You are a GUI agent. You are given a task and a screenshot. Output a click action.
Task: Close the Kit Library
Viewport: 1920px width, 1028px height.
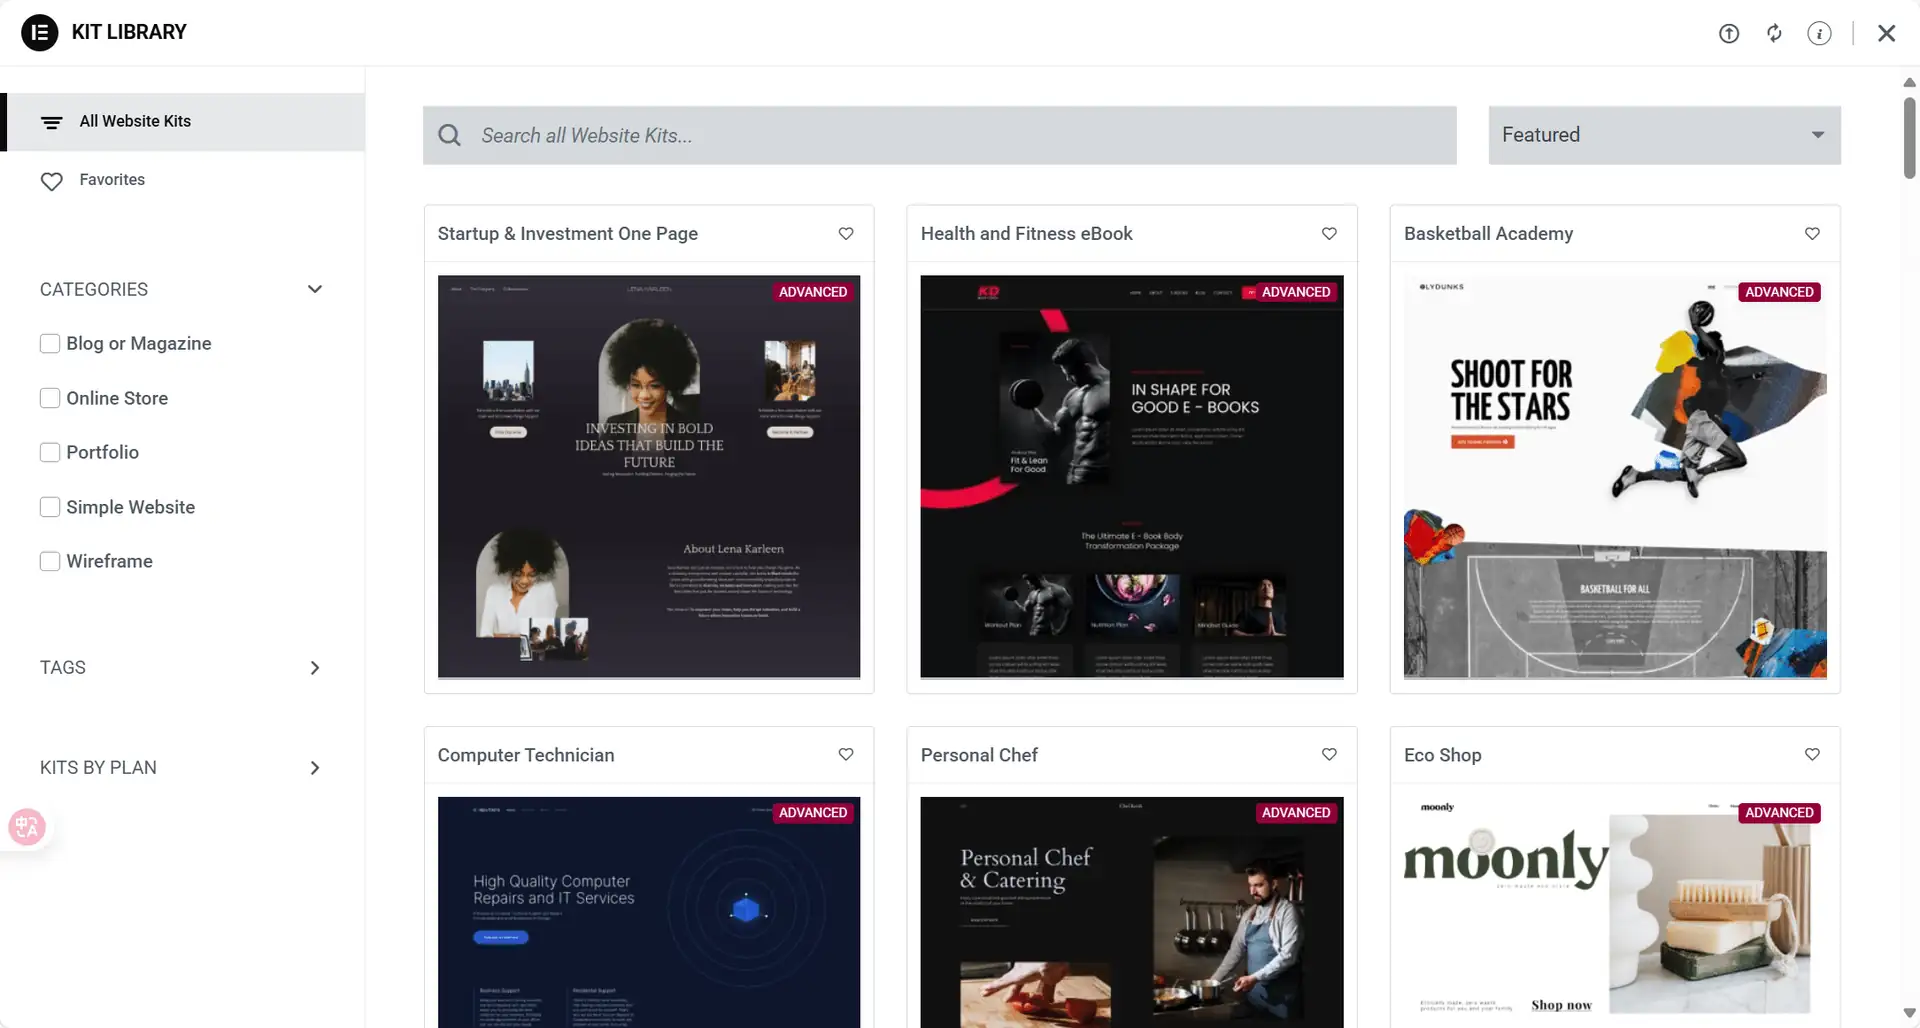1887,33
